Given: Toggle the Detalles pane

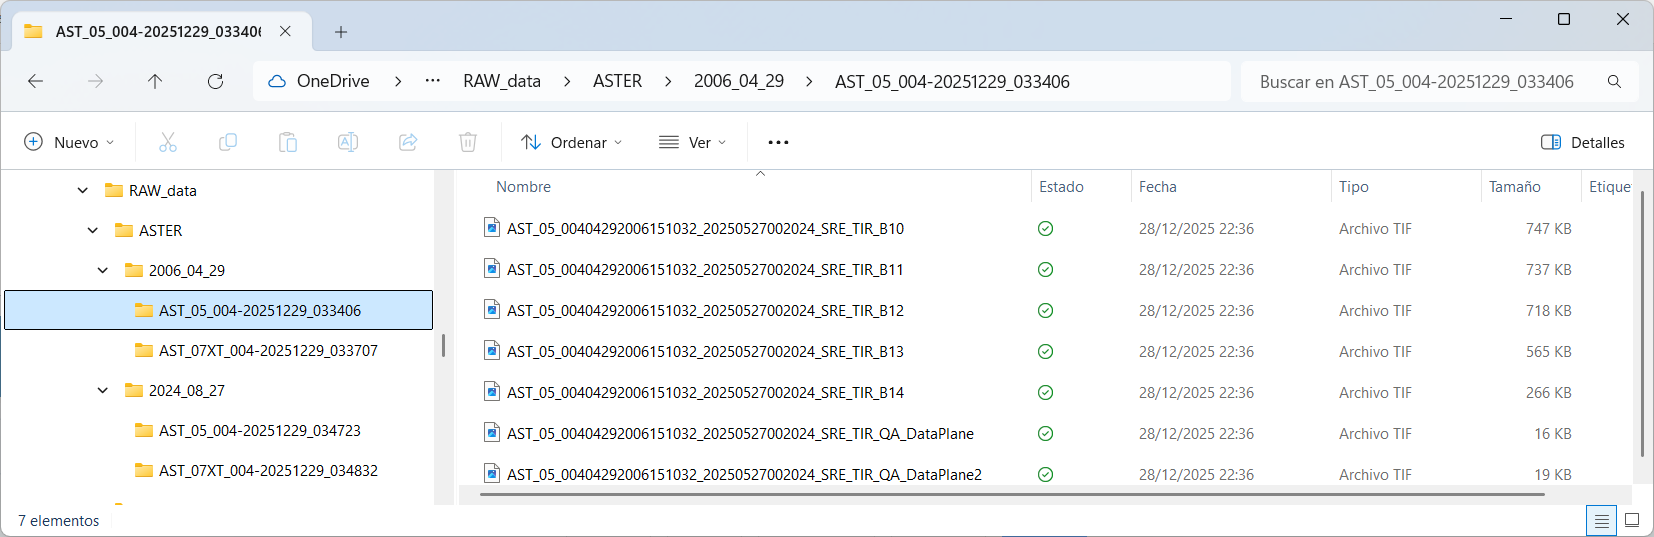Looking at the screenshot, I should coord(1583,142).
